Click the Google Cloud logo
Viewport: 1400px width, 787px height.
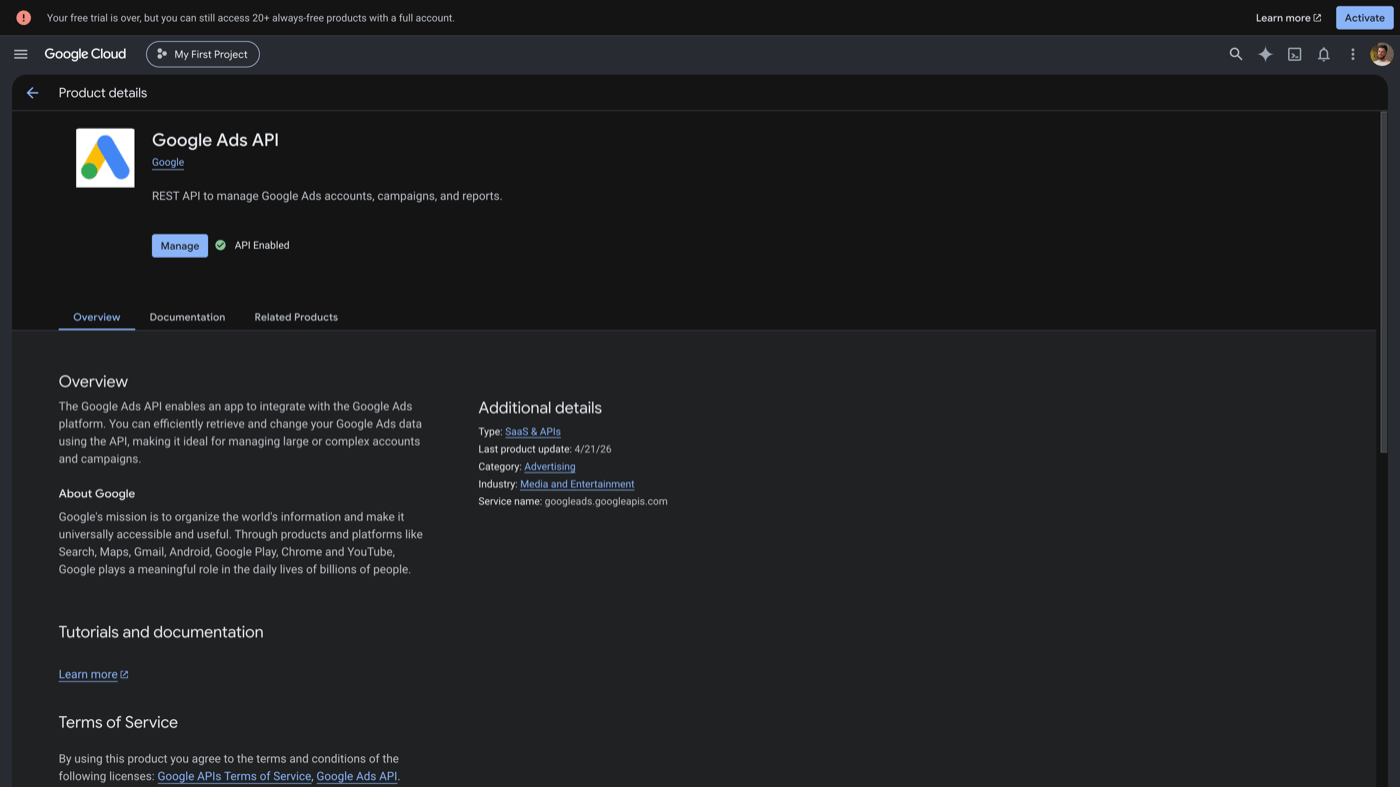point(85,54)
